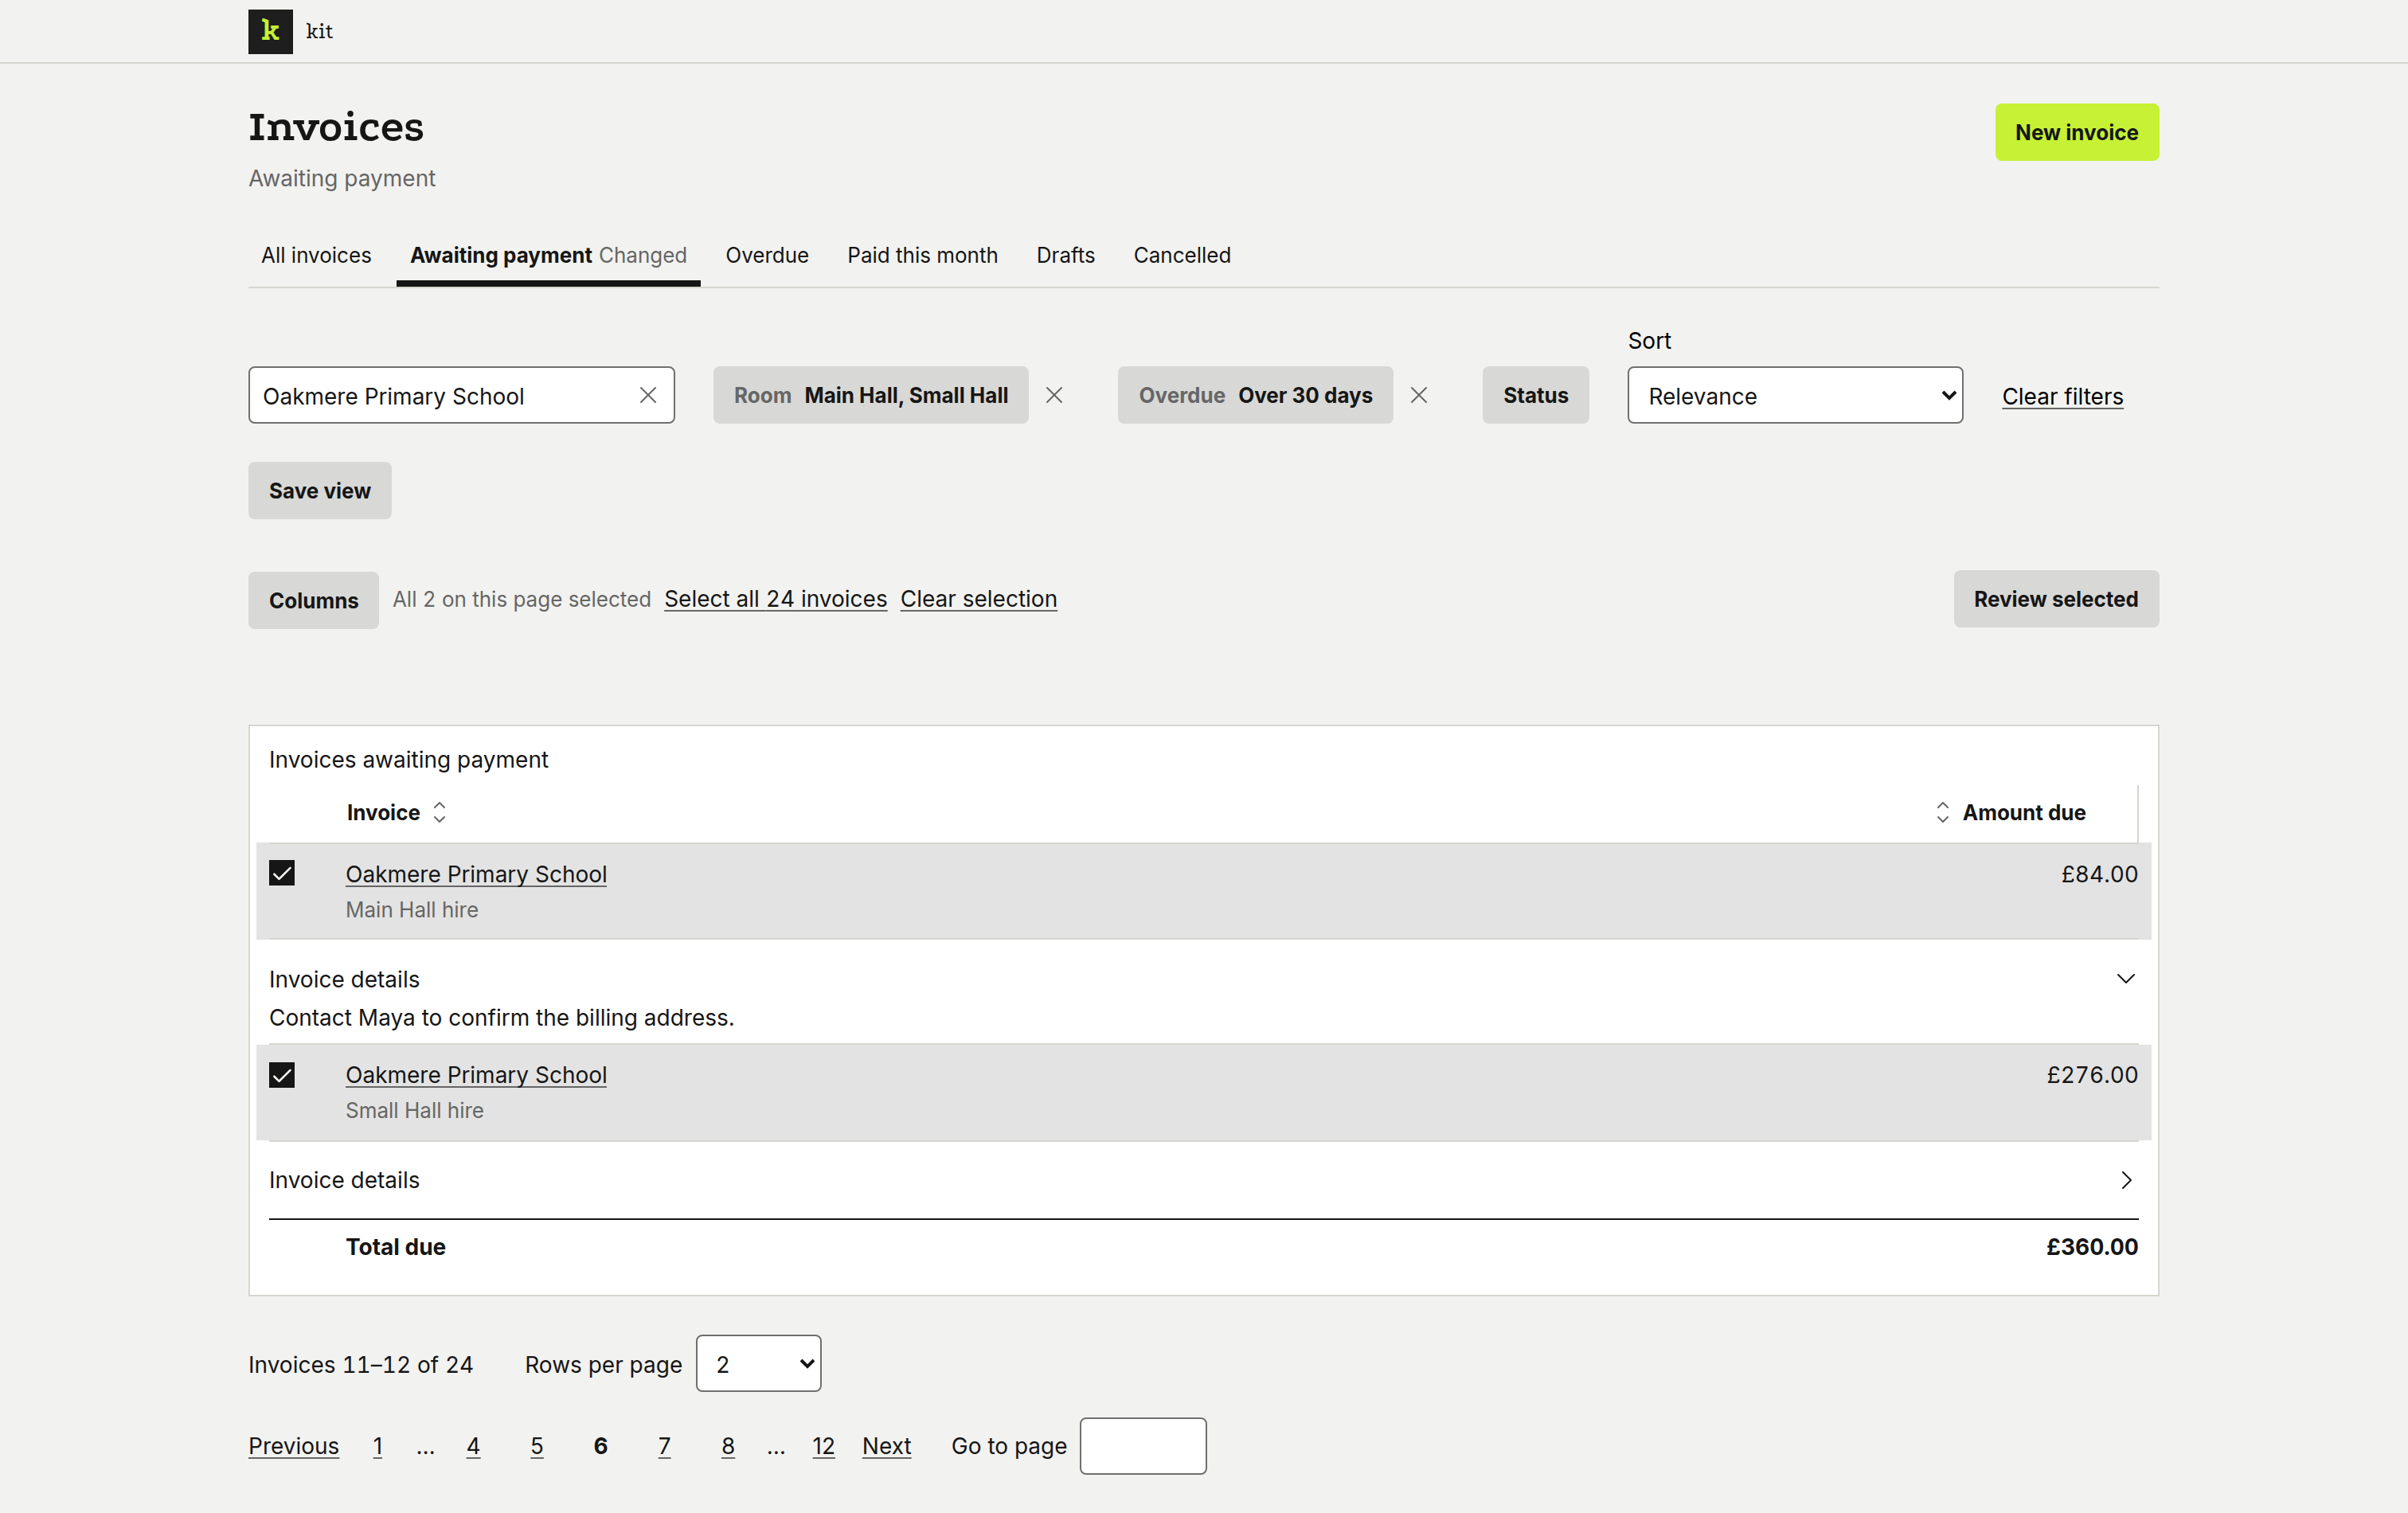Go to the Previous page

click(x=293, y=1446)
